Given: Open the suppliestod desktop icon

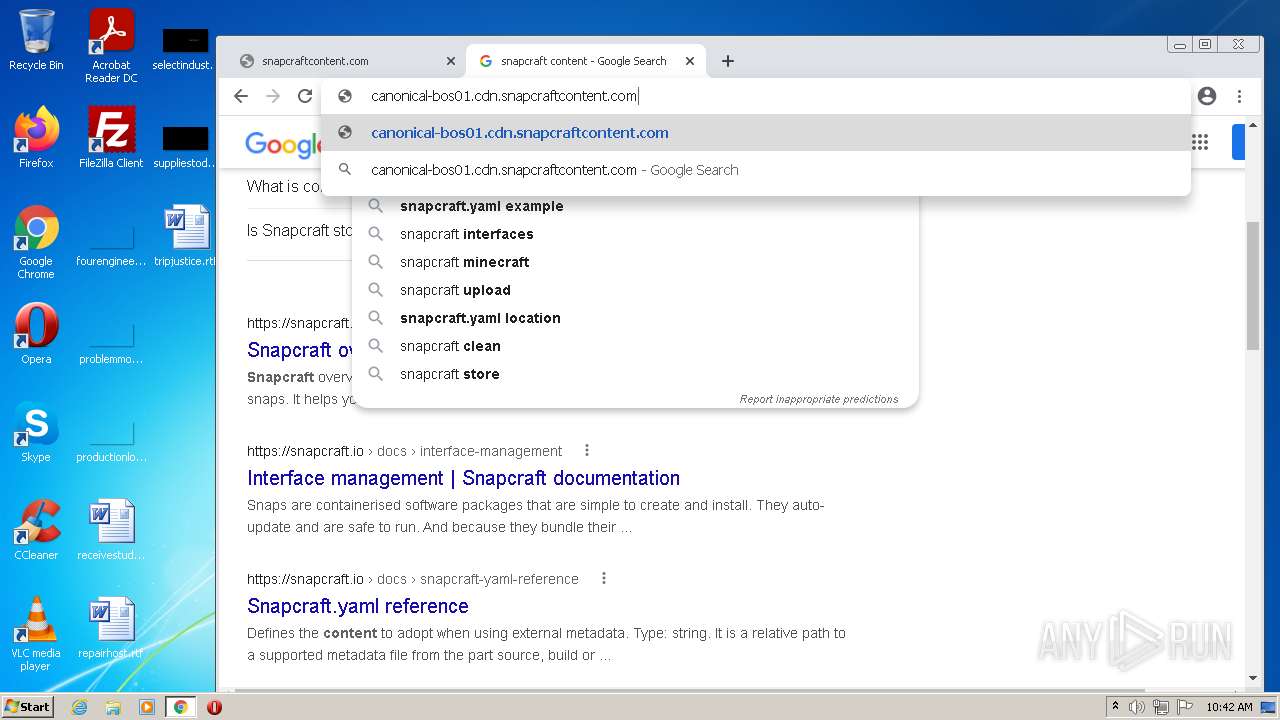Looking at the screenshot, I should (x=185, y=147).
